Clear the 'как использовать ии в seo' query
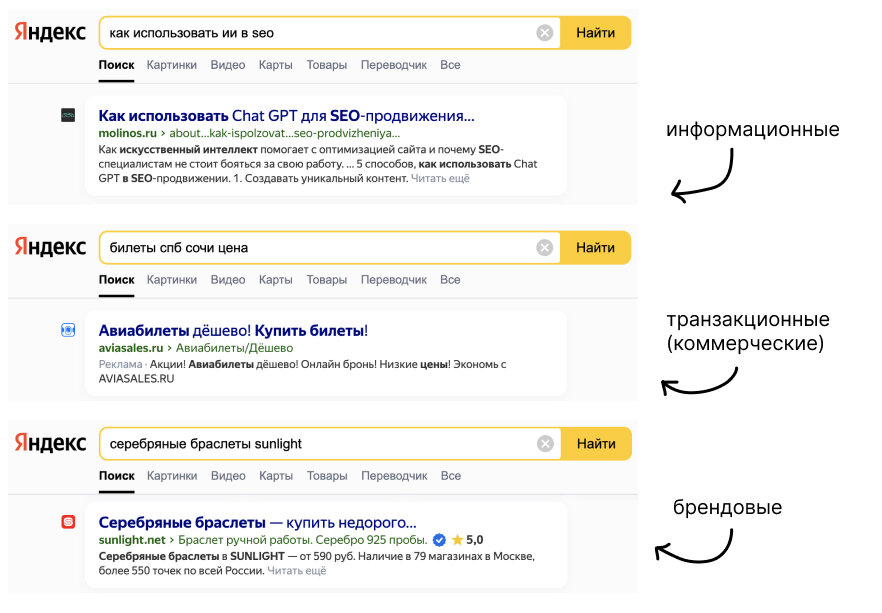 tap(544, 33)
